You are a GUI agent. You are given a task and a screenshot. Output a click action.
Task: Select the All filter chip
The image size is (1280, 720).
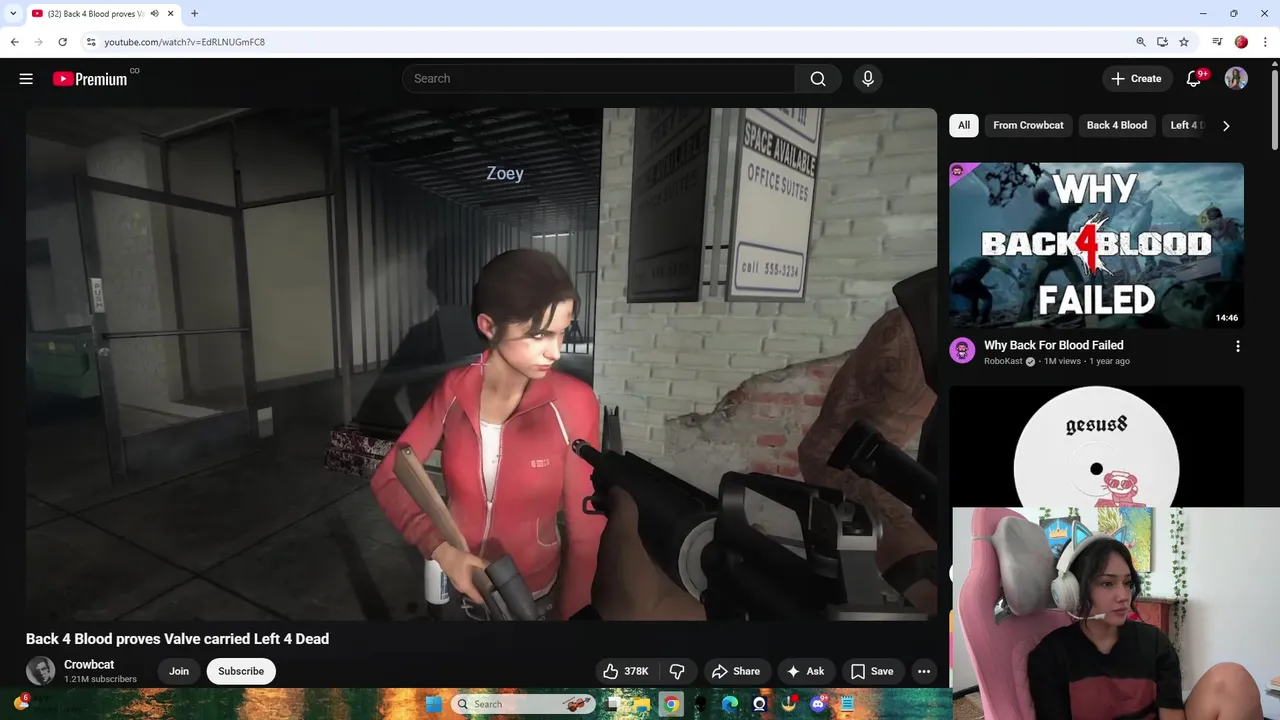[x=964, y=125]
